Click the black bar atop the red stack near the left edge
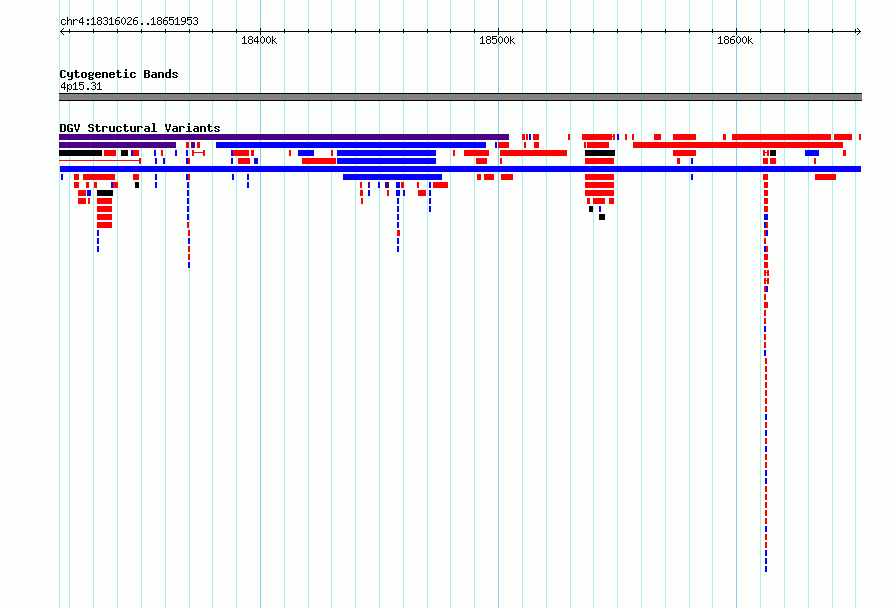The width and height of the screenshot is (890, 608). tap(105, 193)
